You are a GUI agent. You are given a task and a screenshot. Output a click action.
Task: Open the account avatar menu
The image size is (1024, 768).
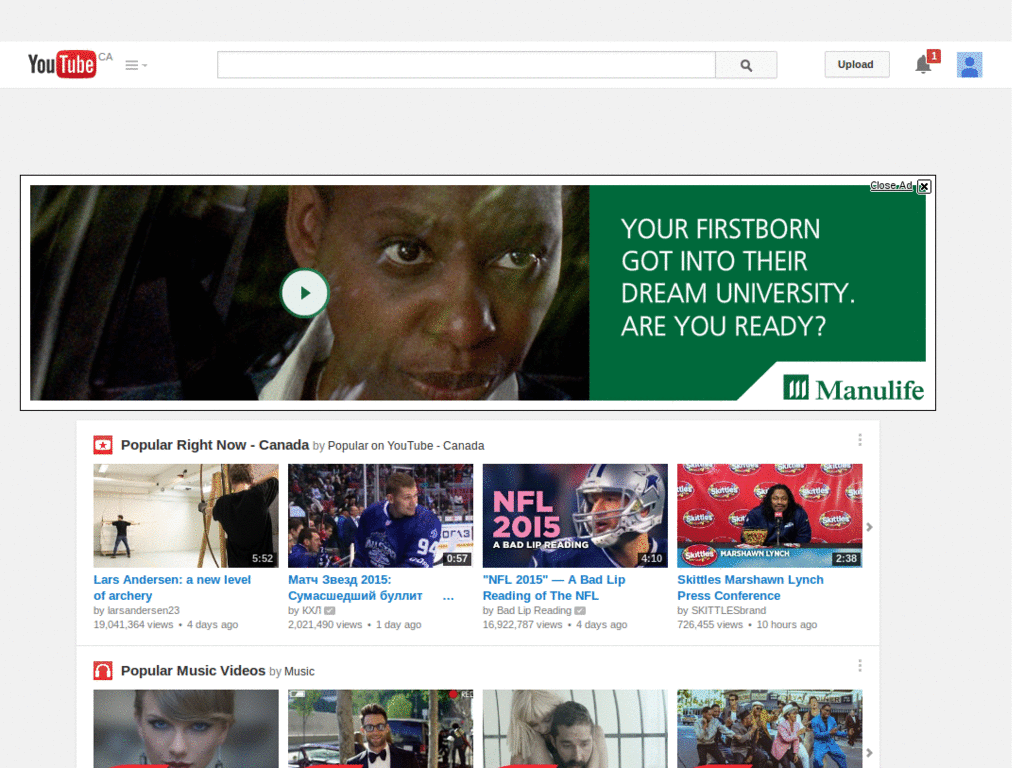969,65
